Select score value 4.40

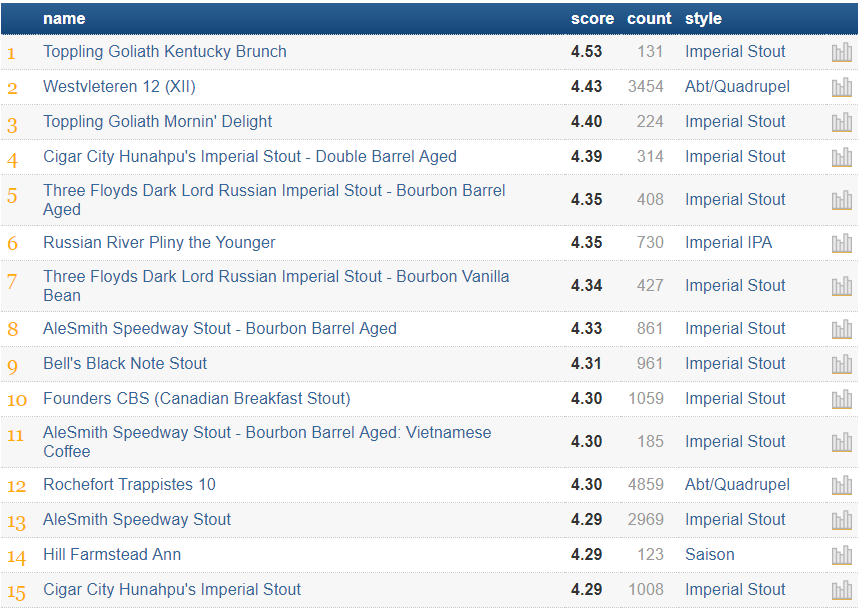pyautogui.click(x=587, y=122)
